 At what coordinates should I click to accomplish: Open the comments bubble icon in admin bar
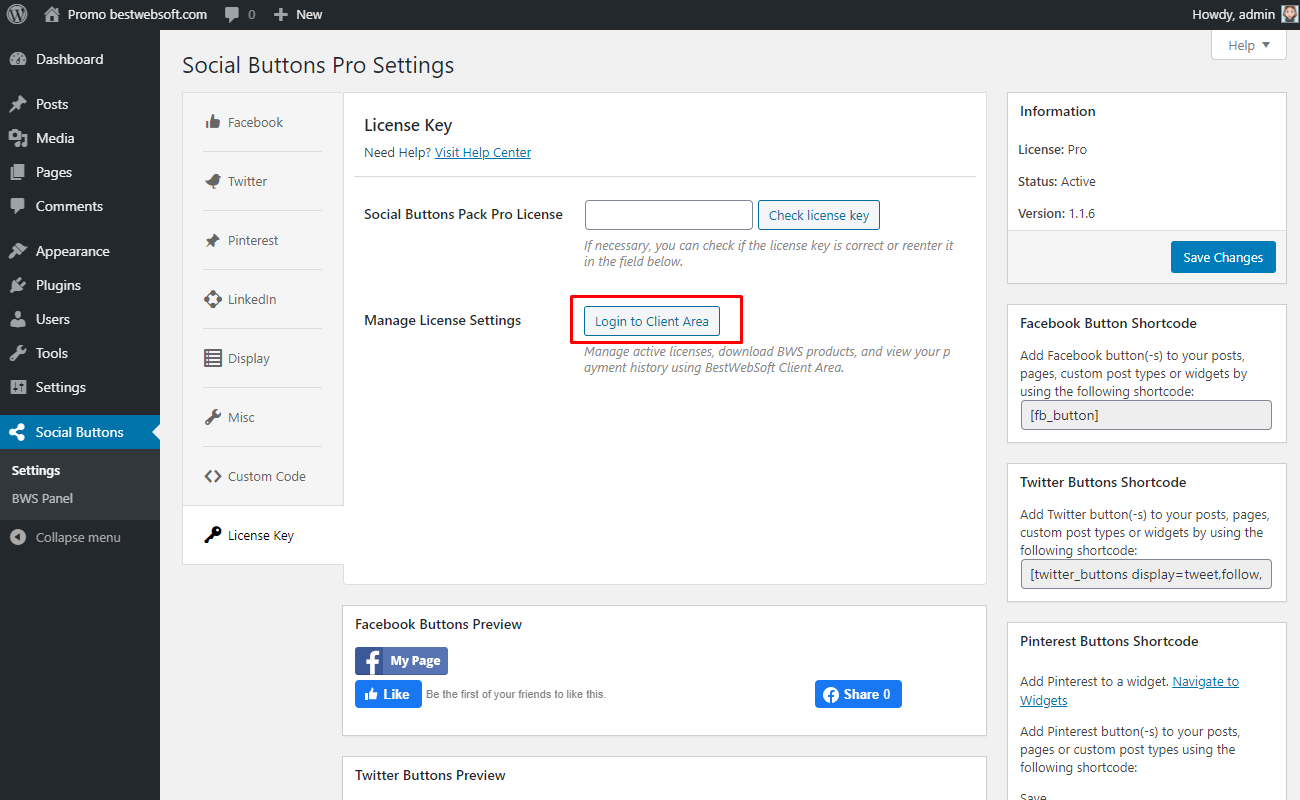point(232,14)
